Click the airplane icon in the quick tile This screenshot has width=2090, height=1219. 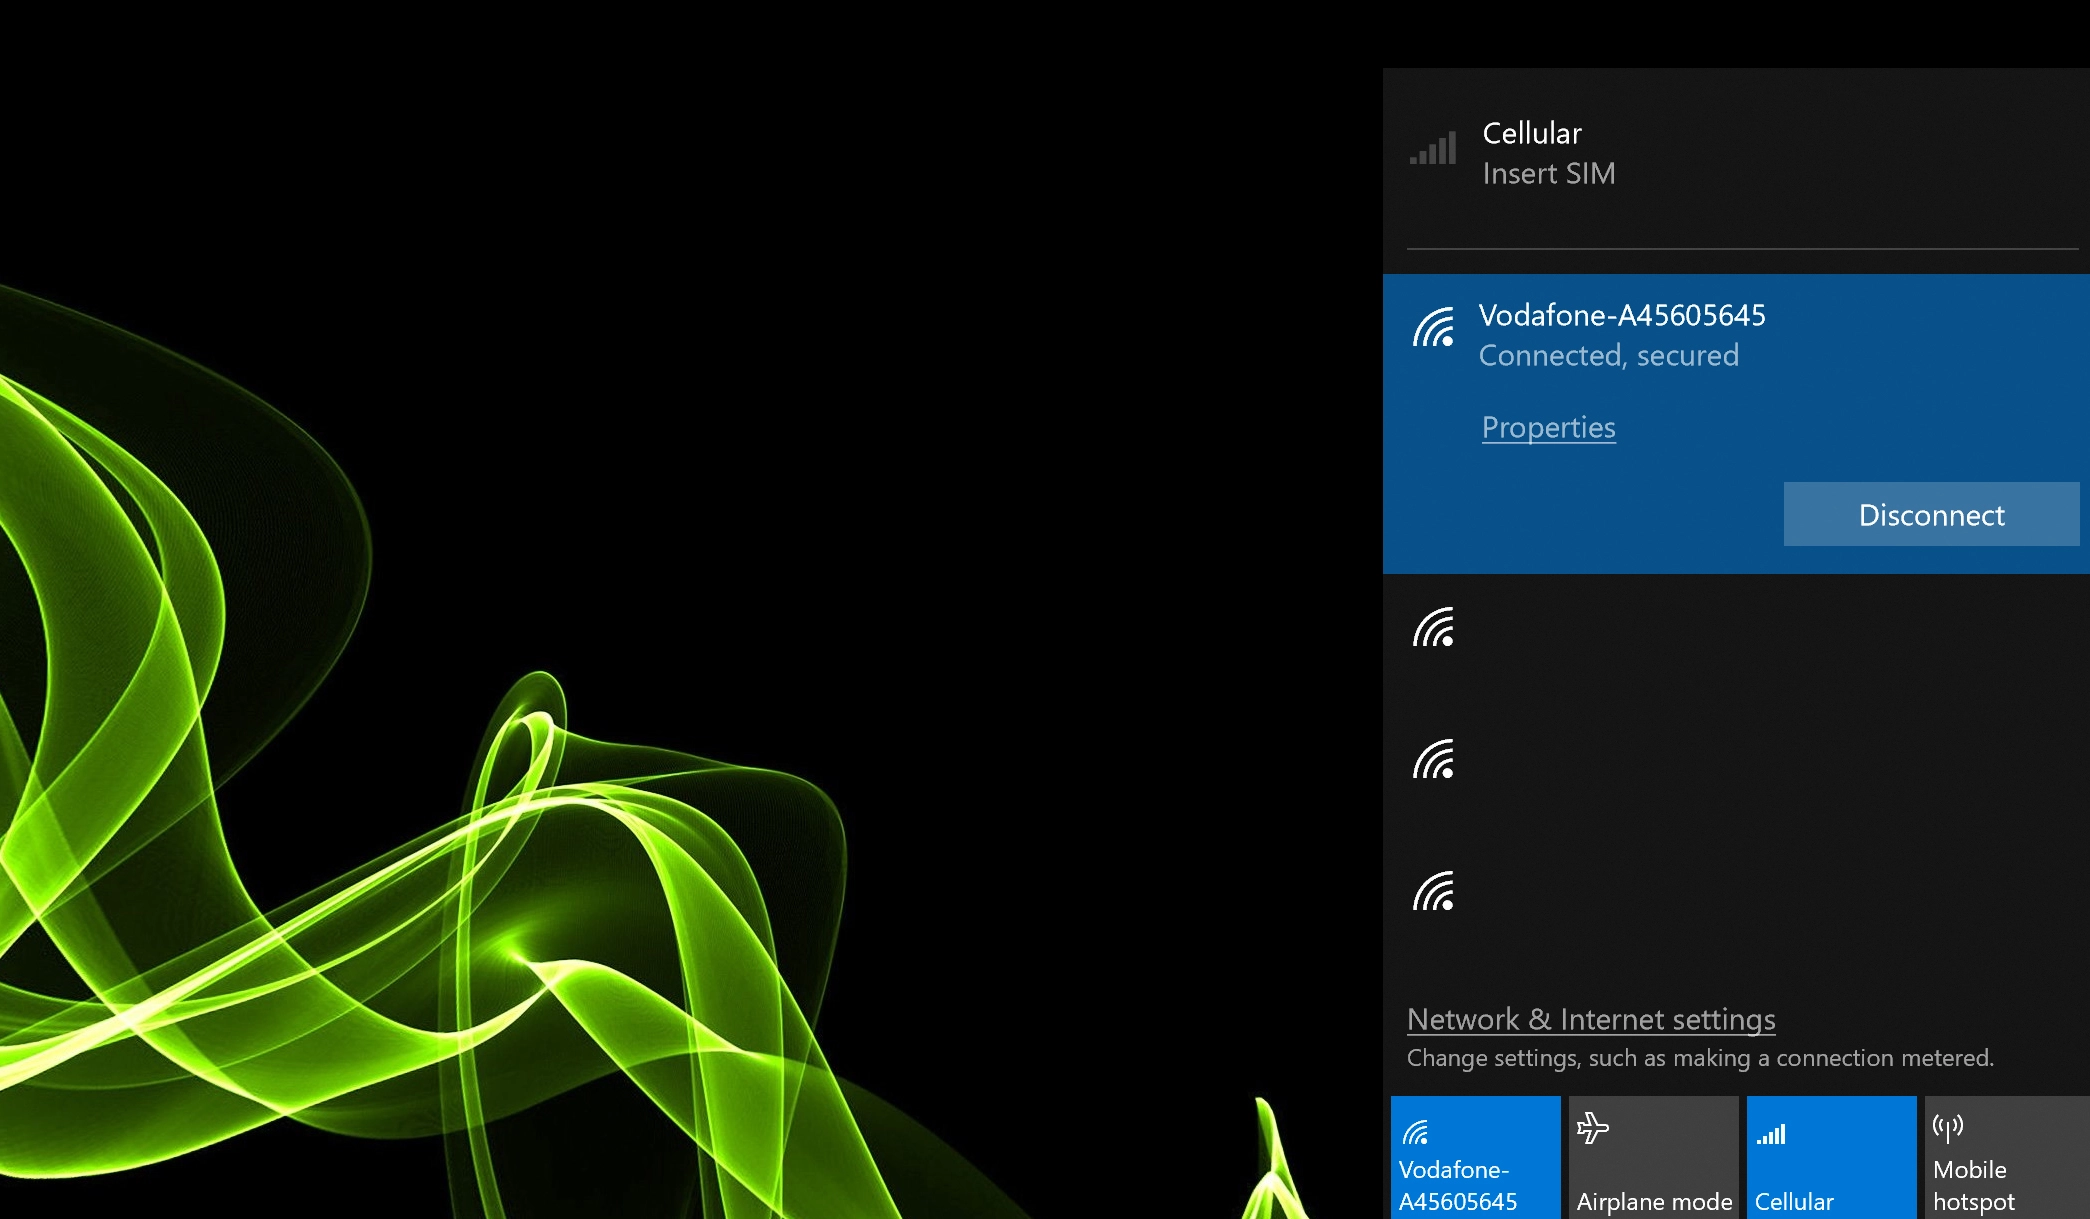pyautogui.click(x=1592, y=1130)
